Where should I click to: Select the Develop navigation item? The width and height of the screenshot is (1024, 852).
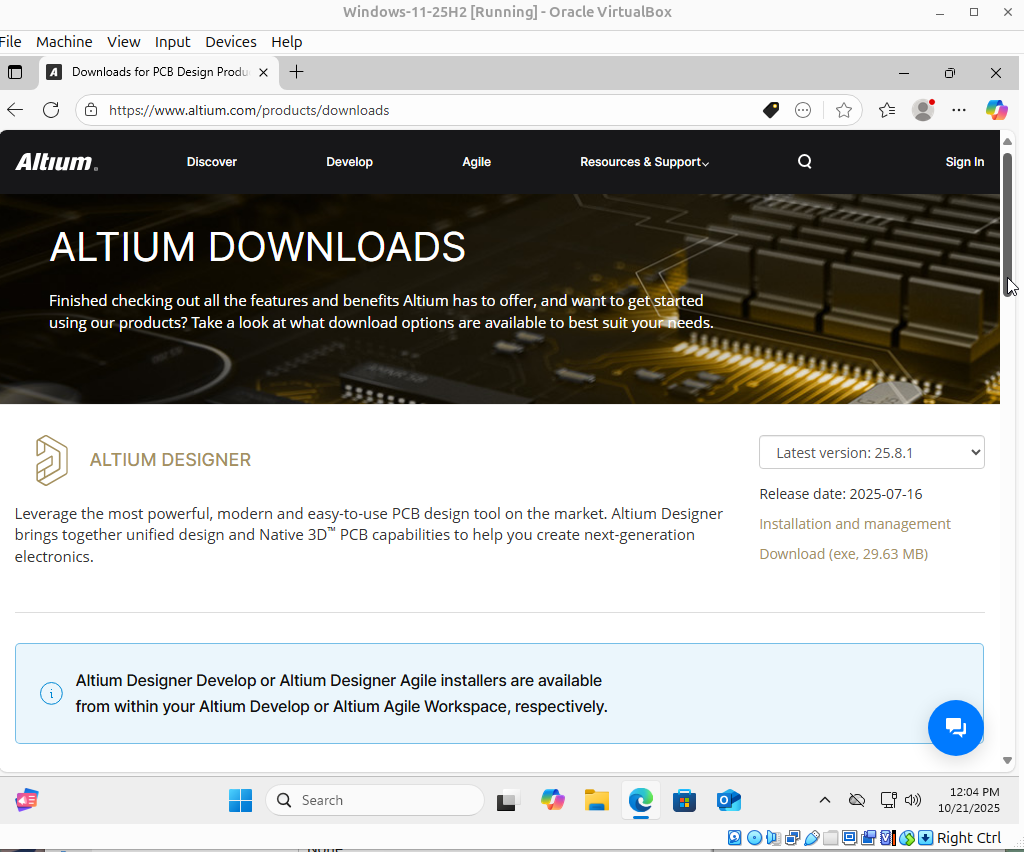point(349,161)
